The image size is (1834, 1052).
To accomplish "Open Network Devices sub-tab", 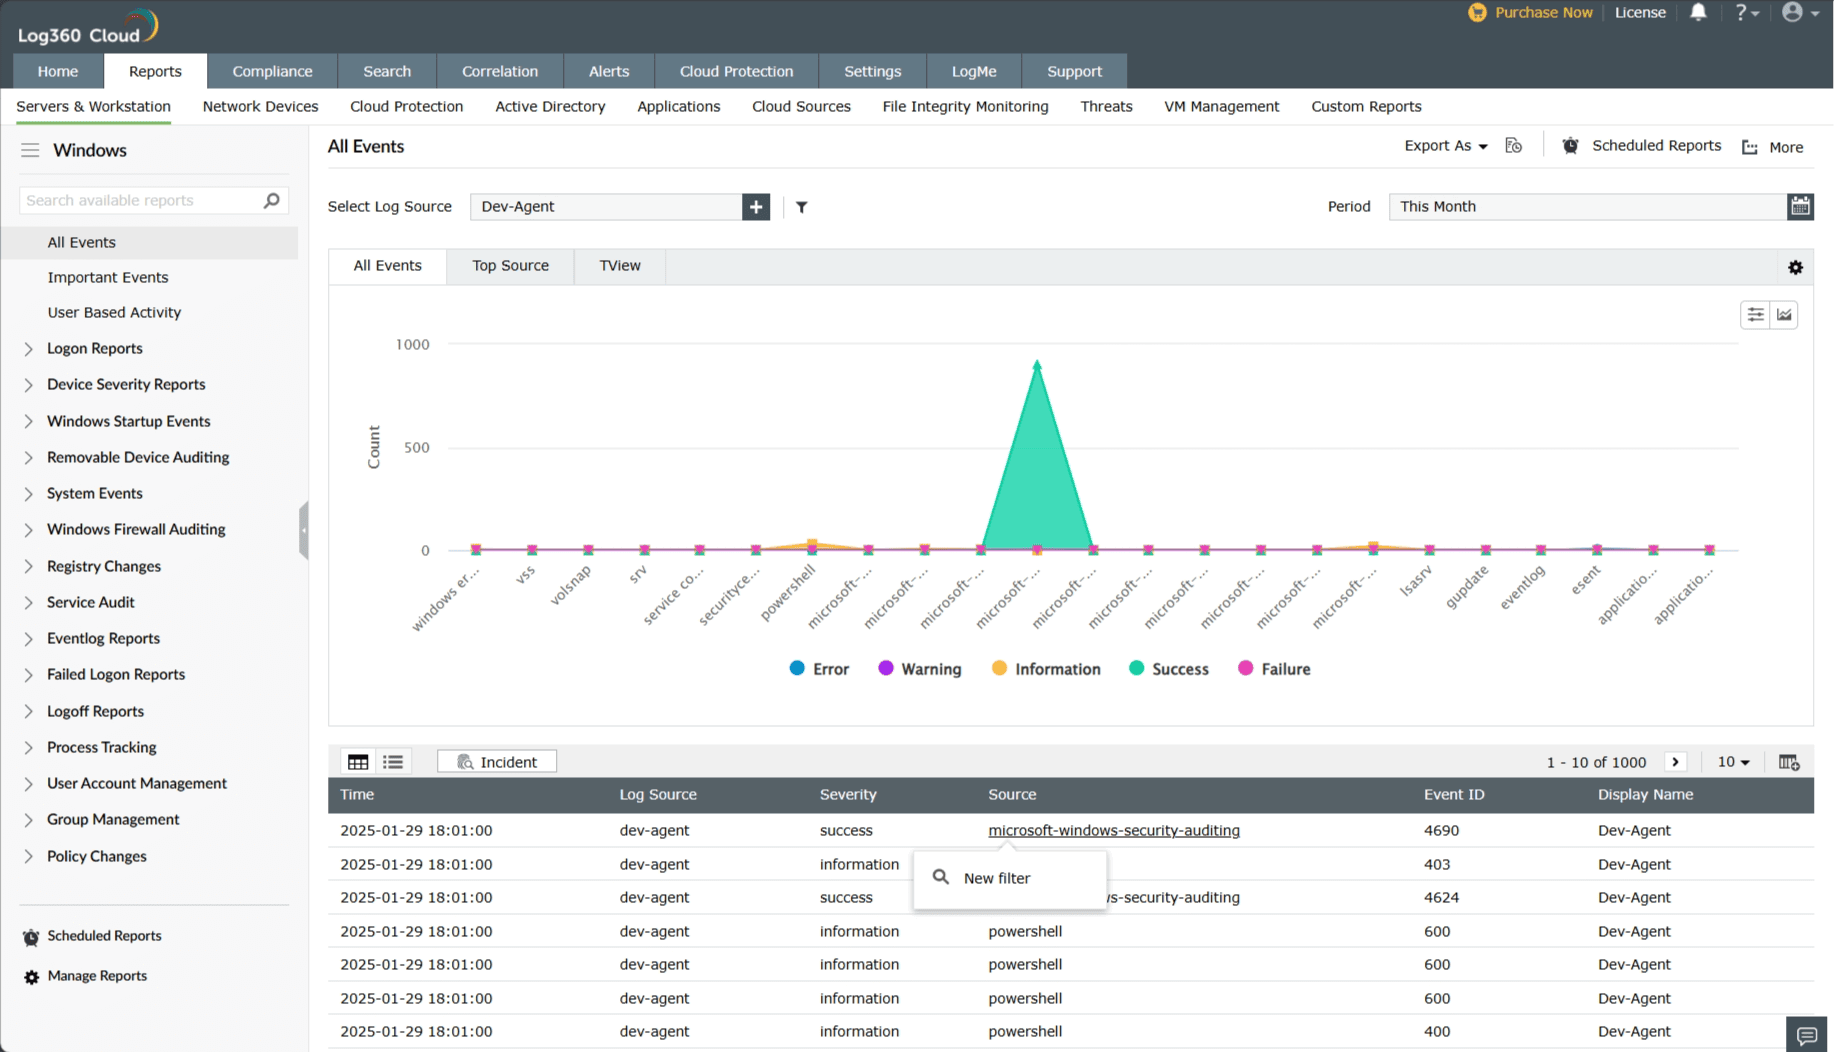I will [x=260, y=106].
